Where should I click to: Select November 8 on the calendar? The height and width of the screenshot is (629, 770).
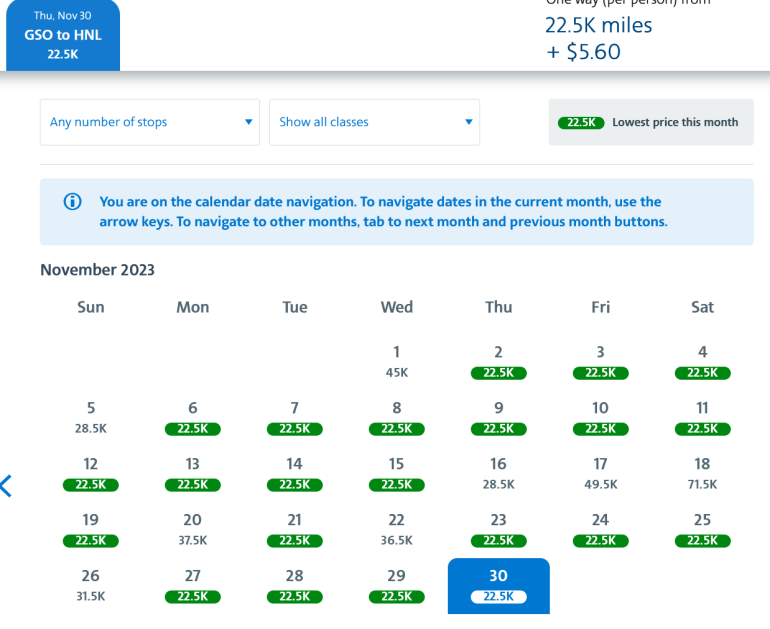tap(397, 417)
